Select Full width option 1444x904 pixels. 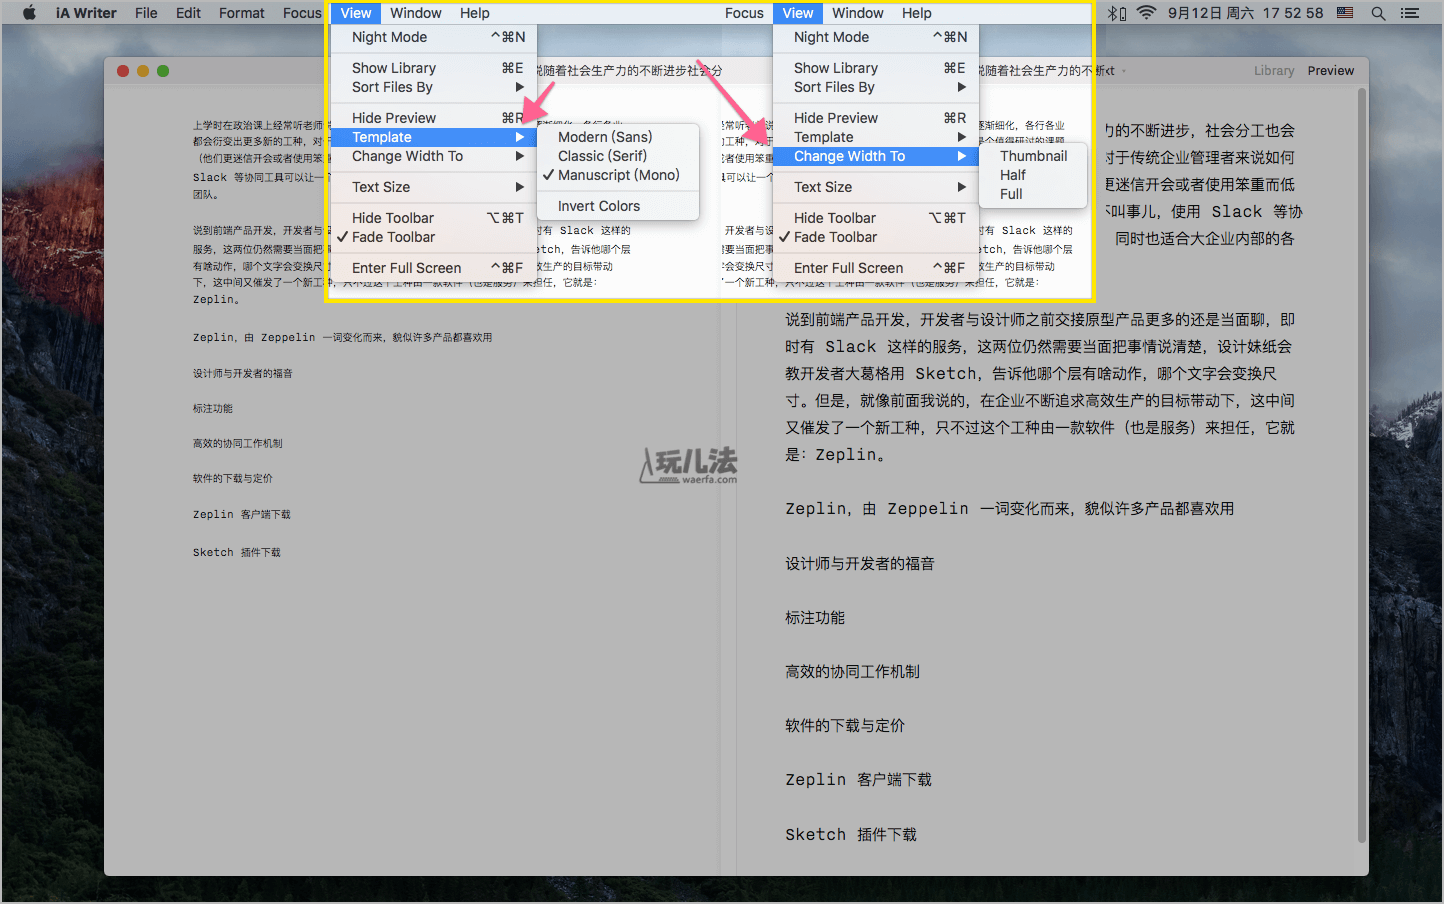tap(1033, 194)
